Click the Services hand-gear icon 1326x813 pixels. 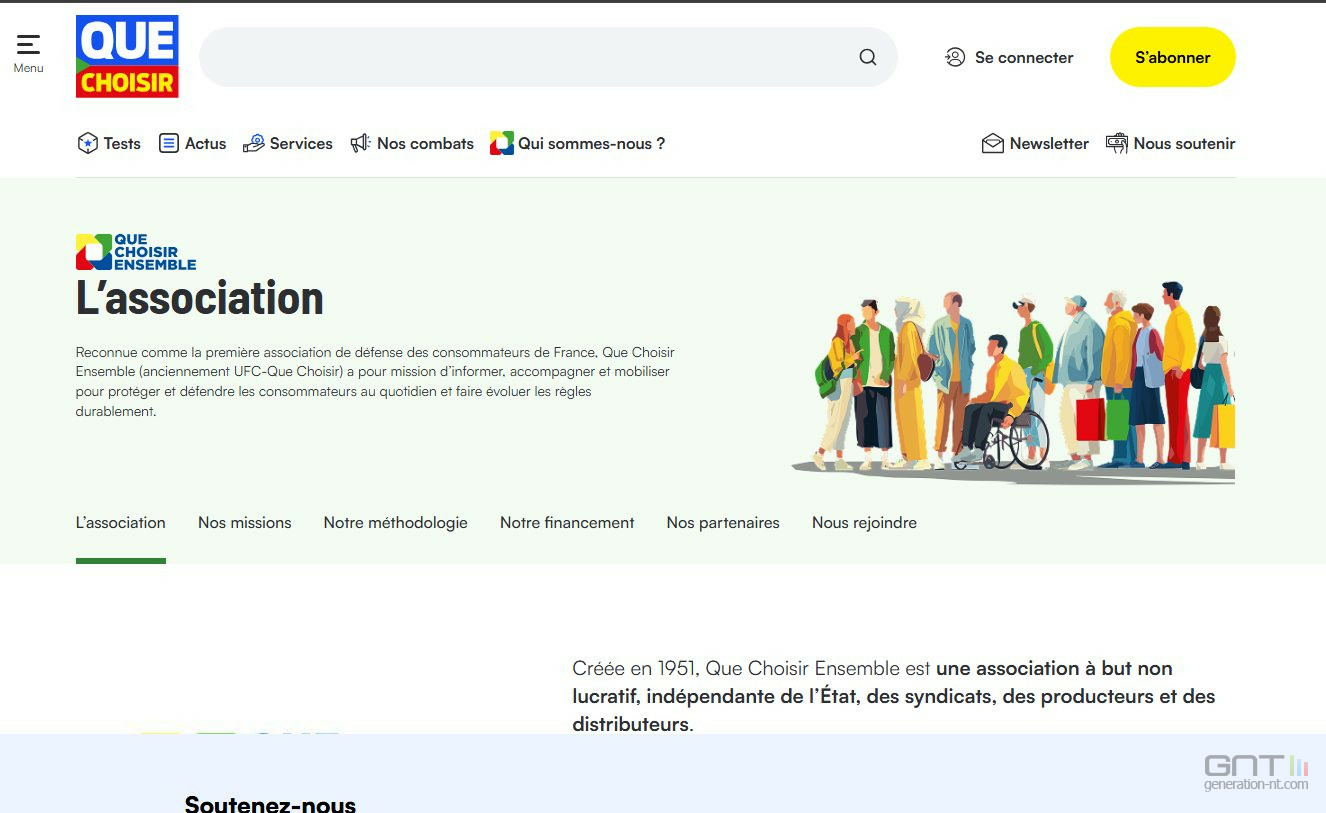[254, 143]
